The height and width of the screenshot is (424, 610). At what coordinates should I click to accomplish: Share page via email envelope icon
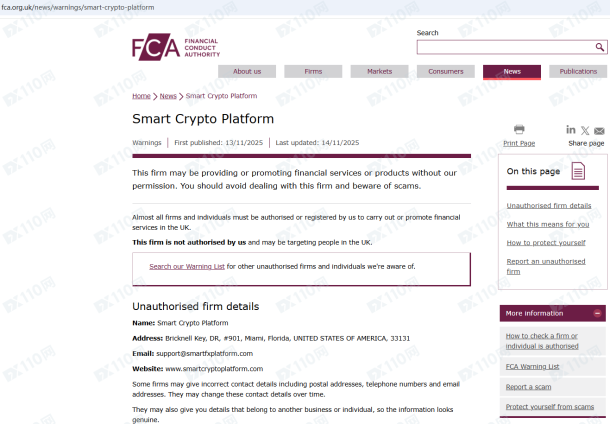[599, 130]
